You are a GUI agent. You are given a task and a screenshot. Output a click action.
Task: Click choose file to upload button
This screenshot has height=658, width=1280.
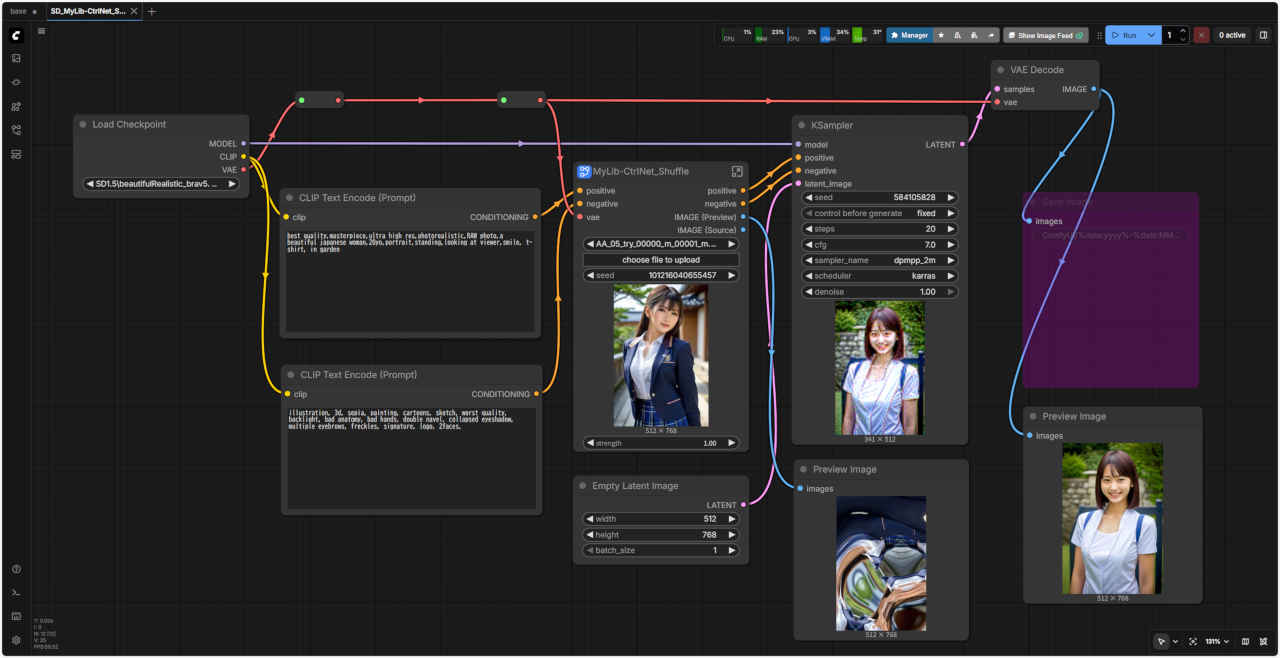(660, 260)
